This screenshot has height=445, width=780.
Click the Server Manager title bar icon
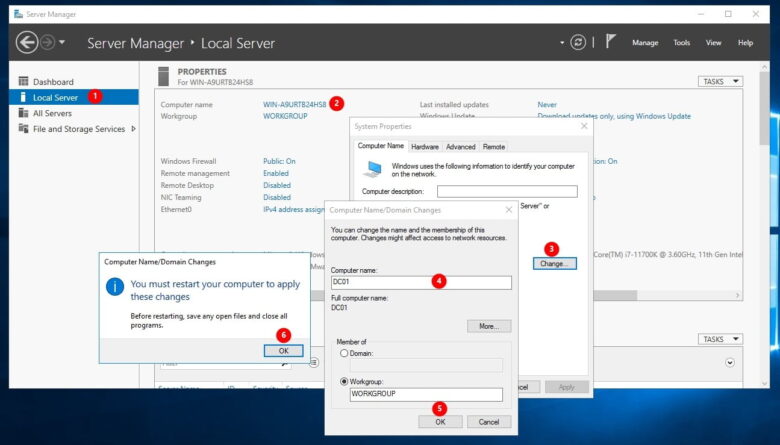(18, 14)
